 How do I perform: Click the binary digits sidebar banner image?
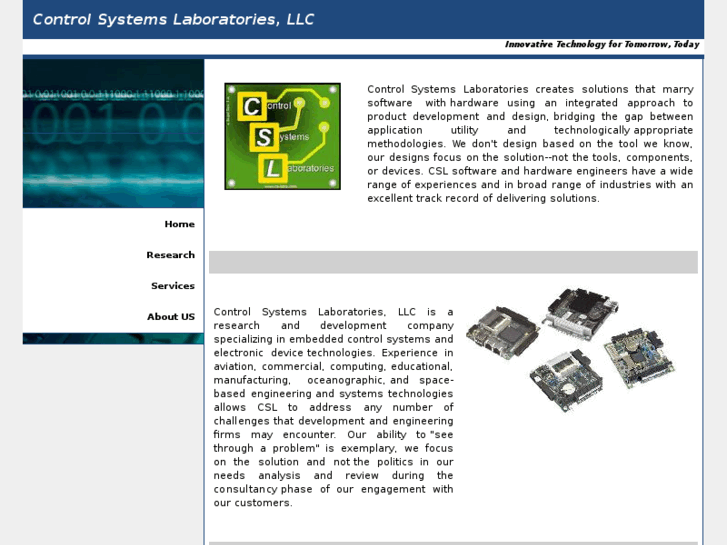(x=113, y=133)
